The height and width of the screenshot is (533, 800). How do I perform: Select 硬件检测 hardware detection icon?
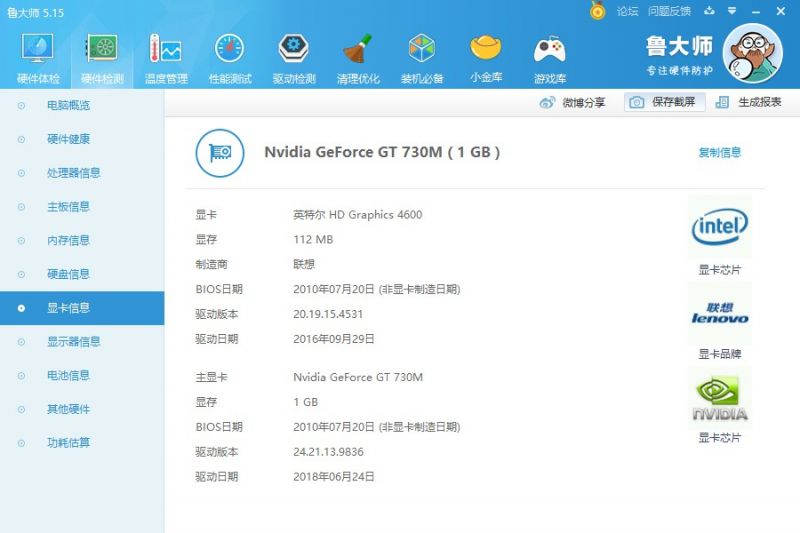(x=102, y=48)
